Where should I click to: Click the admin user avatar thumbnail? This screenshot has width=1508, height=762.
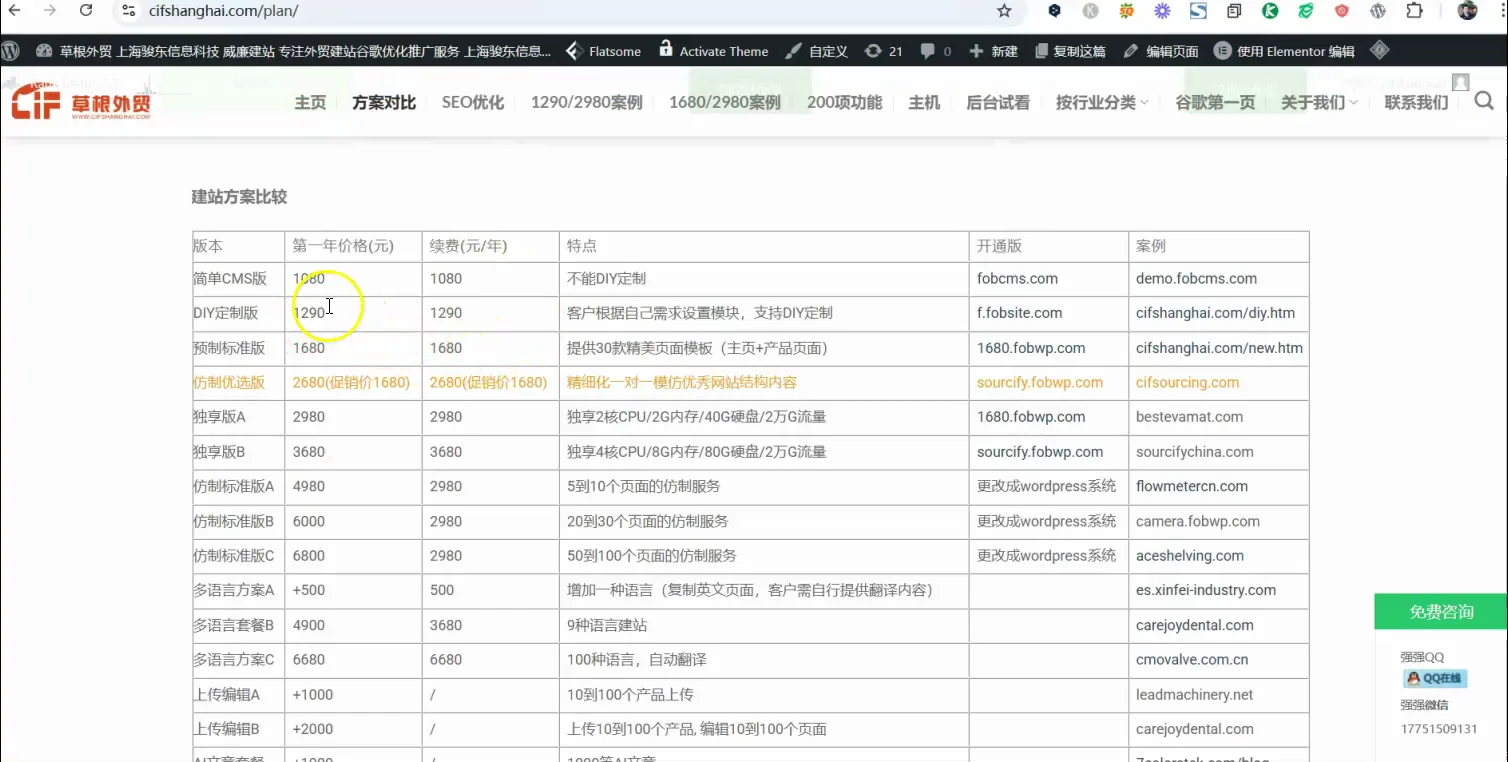coord(1461,82)
